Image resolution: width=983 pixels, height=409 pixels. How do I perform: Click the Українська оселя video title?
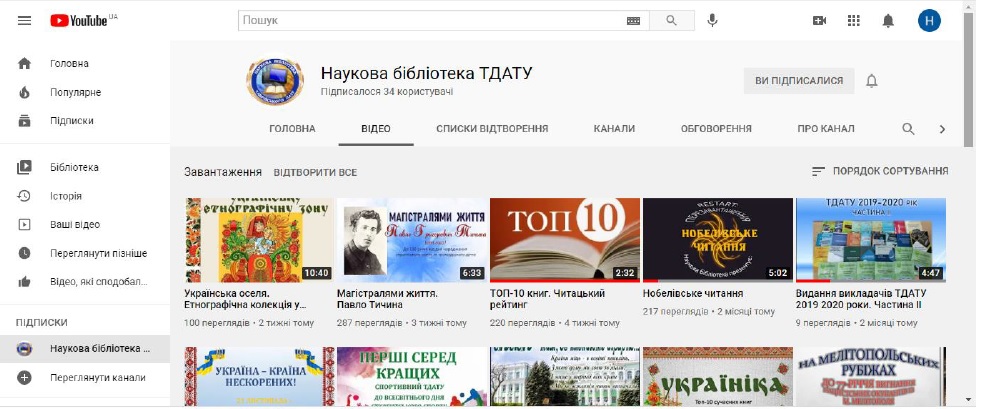coord(246,299)
